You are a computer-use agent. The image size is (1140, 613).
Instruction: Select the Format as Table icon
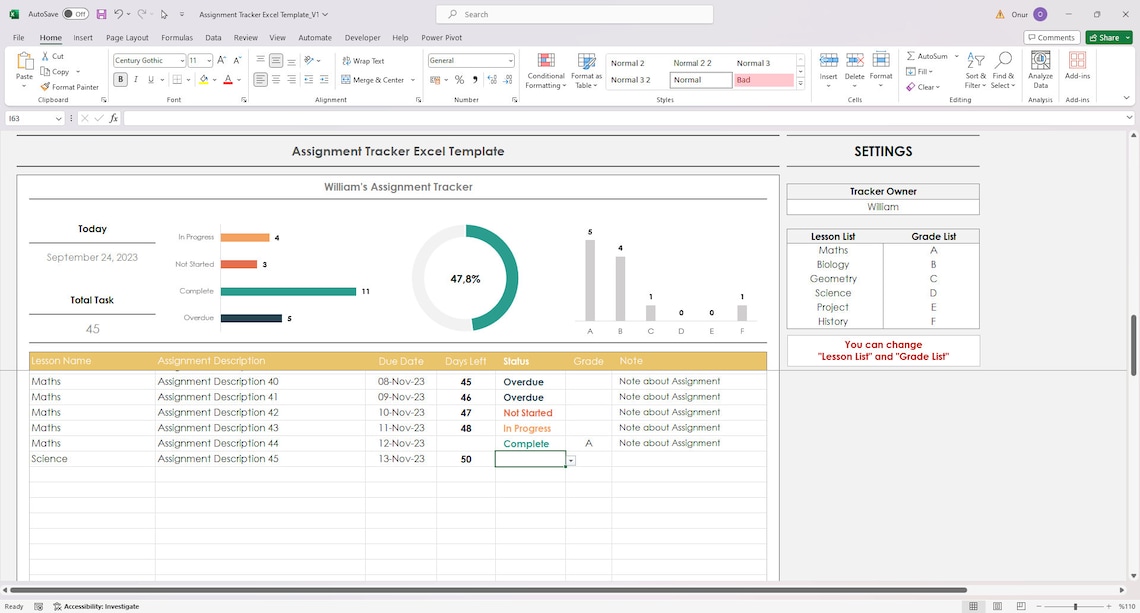coord(586,70)
